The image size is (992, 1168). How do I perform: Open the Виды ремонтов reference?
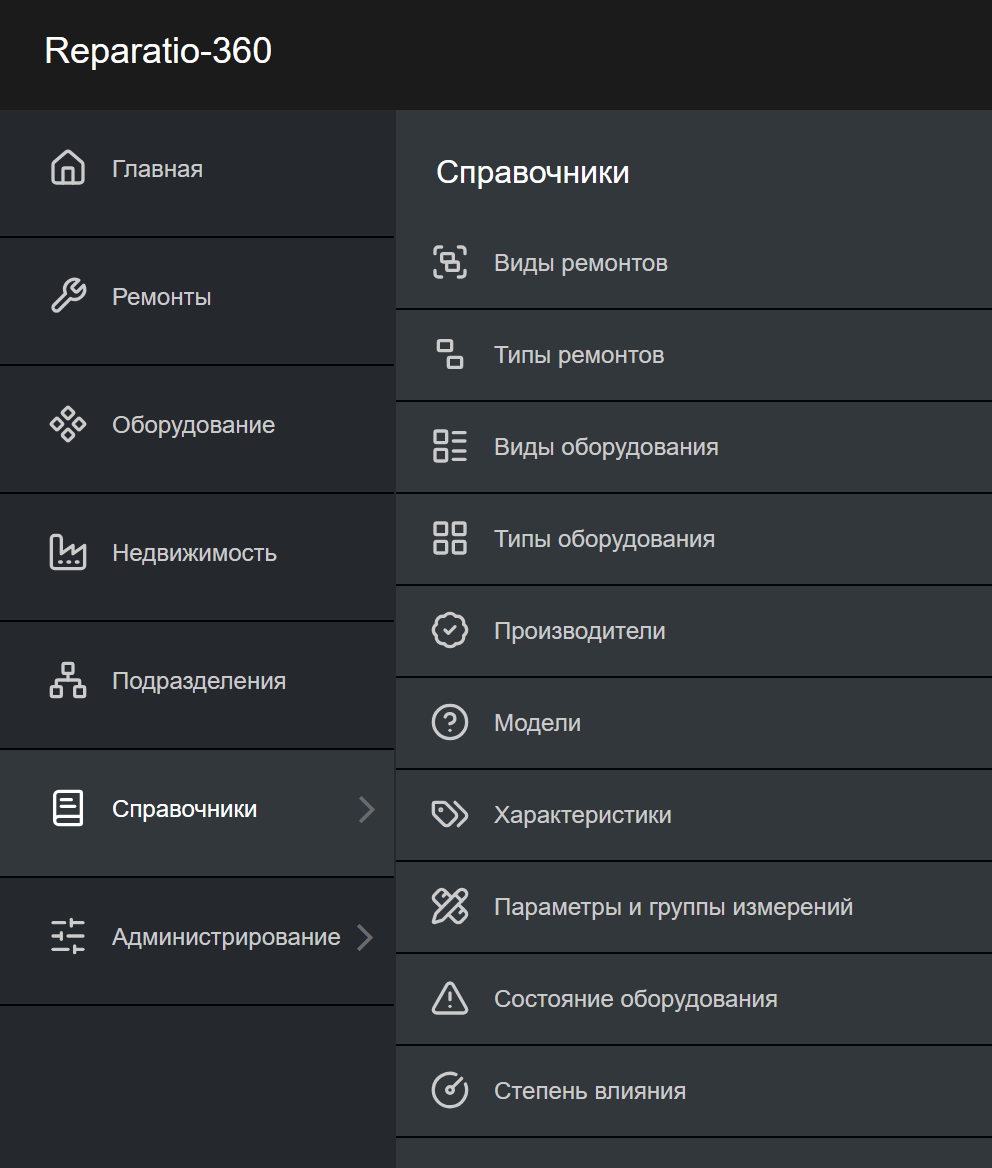[580, 264]
